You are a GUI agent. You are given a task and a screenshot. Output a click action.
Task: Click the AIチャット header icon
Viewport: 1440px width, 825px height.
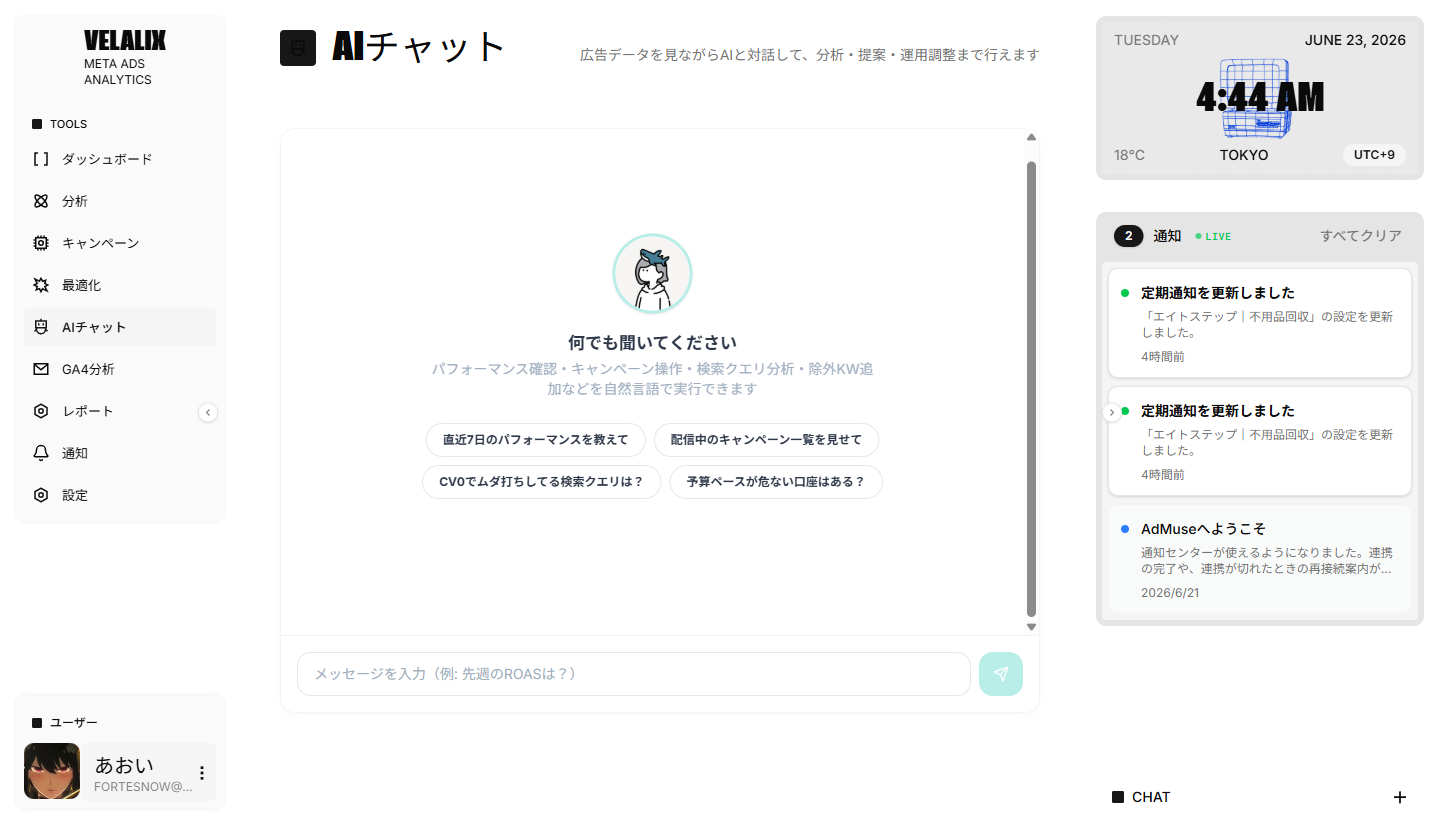coord(298,48)
